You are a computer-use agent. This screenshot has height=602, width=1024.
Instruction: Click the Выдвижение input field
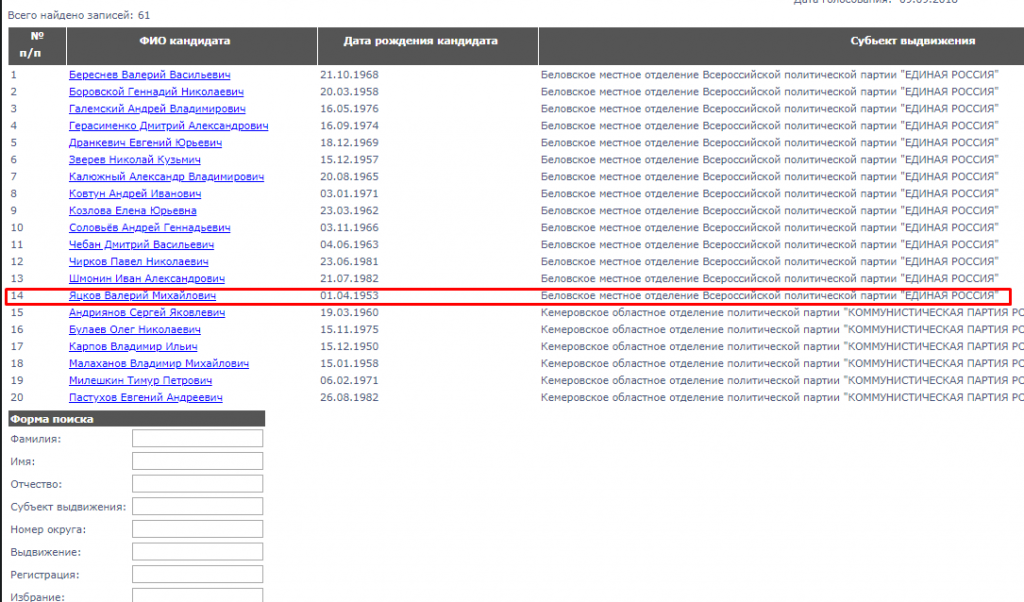pos(197,552)
